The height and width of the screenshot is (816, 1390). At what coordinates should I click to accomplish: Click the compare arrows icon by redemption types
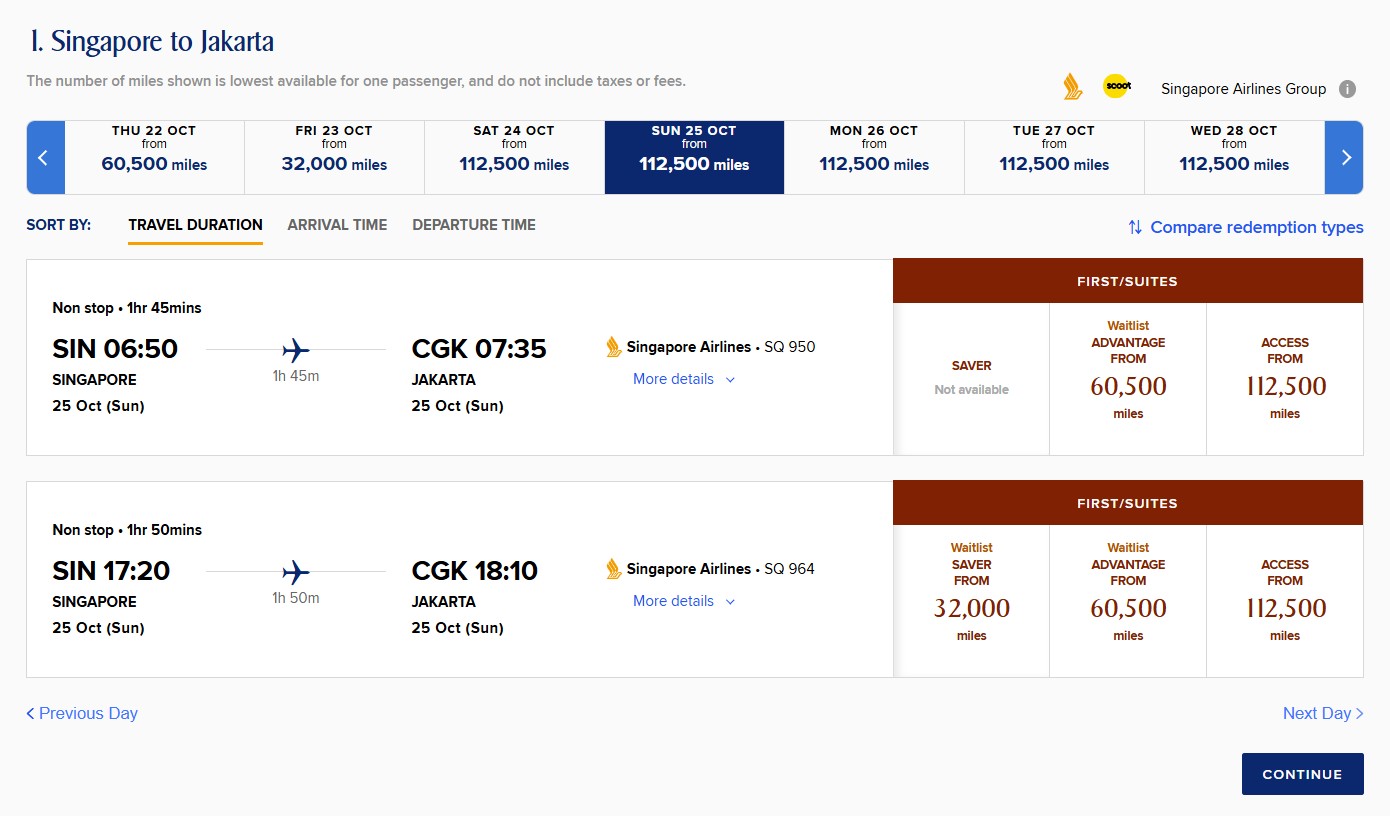(x=1135, y=227)
